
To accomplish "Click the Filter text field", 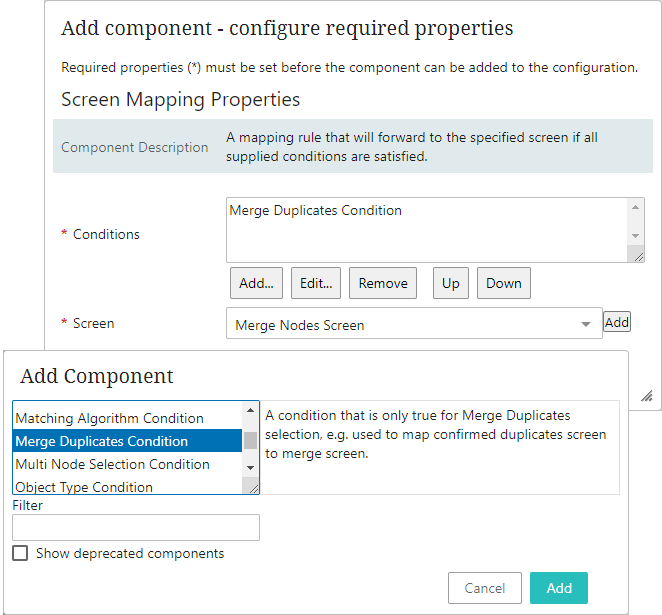I will click(136, 527).
